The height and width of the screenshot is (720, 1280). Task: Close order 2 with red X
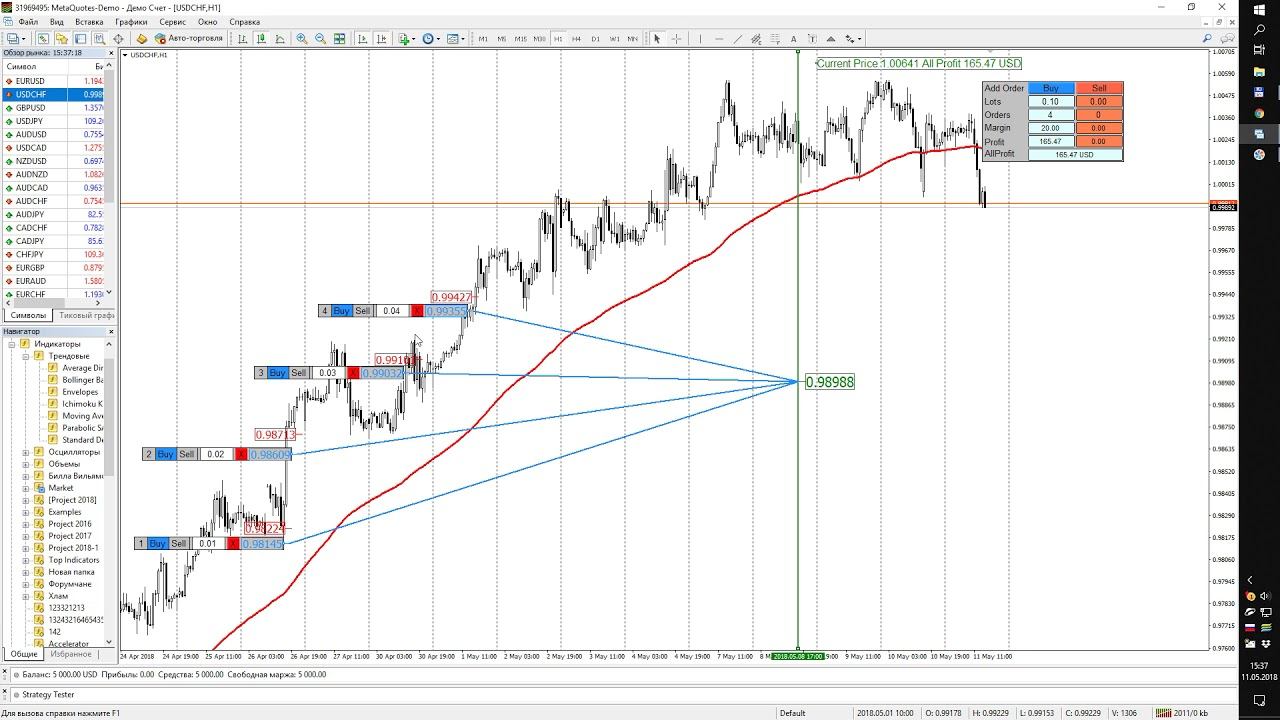click(241, 454)
